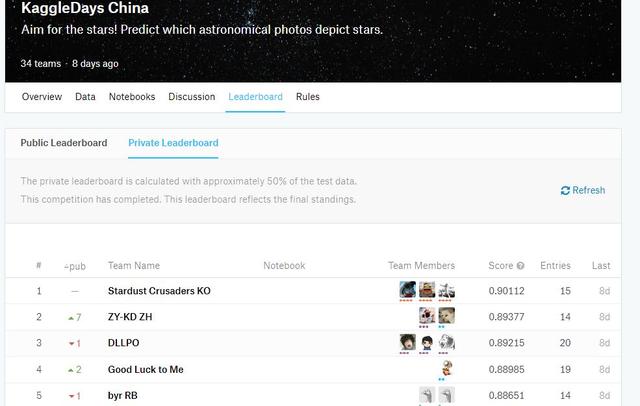This screenshot has width=640, height=406.
Task: Open the byr RB team
Action: tap(122, 395)
